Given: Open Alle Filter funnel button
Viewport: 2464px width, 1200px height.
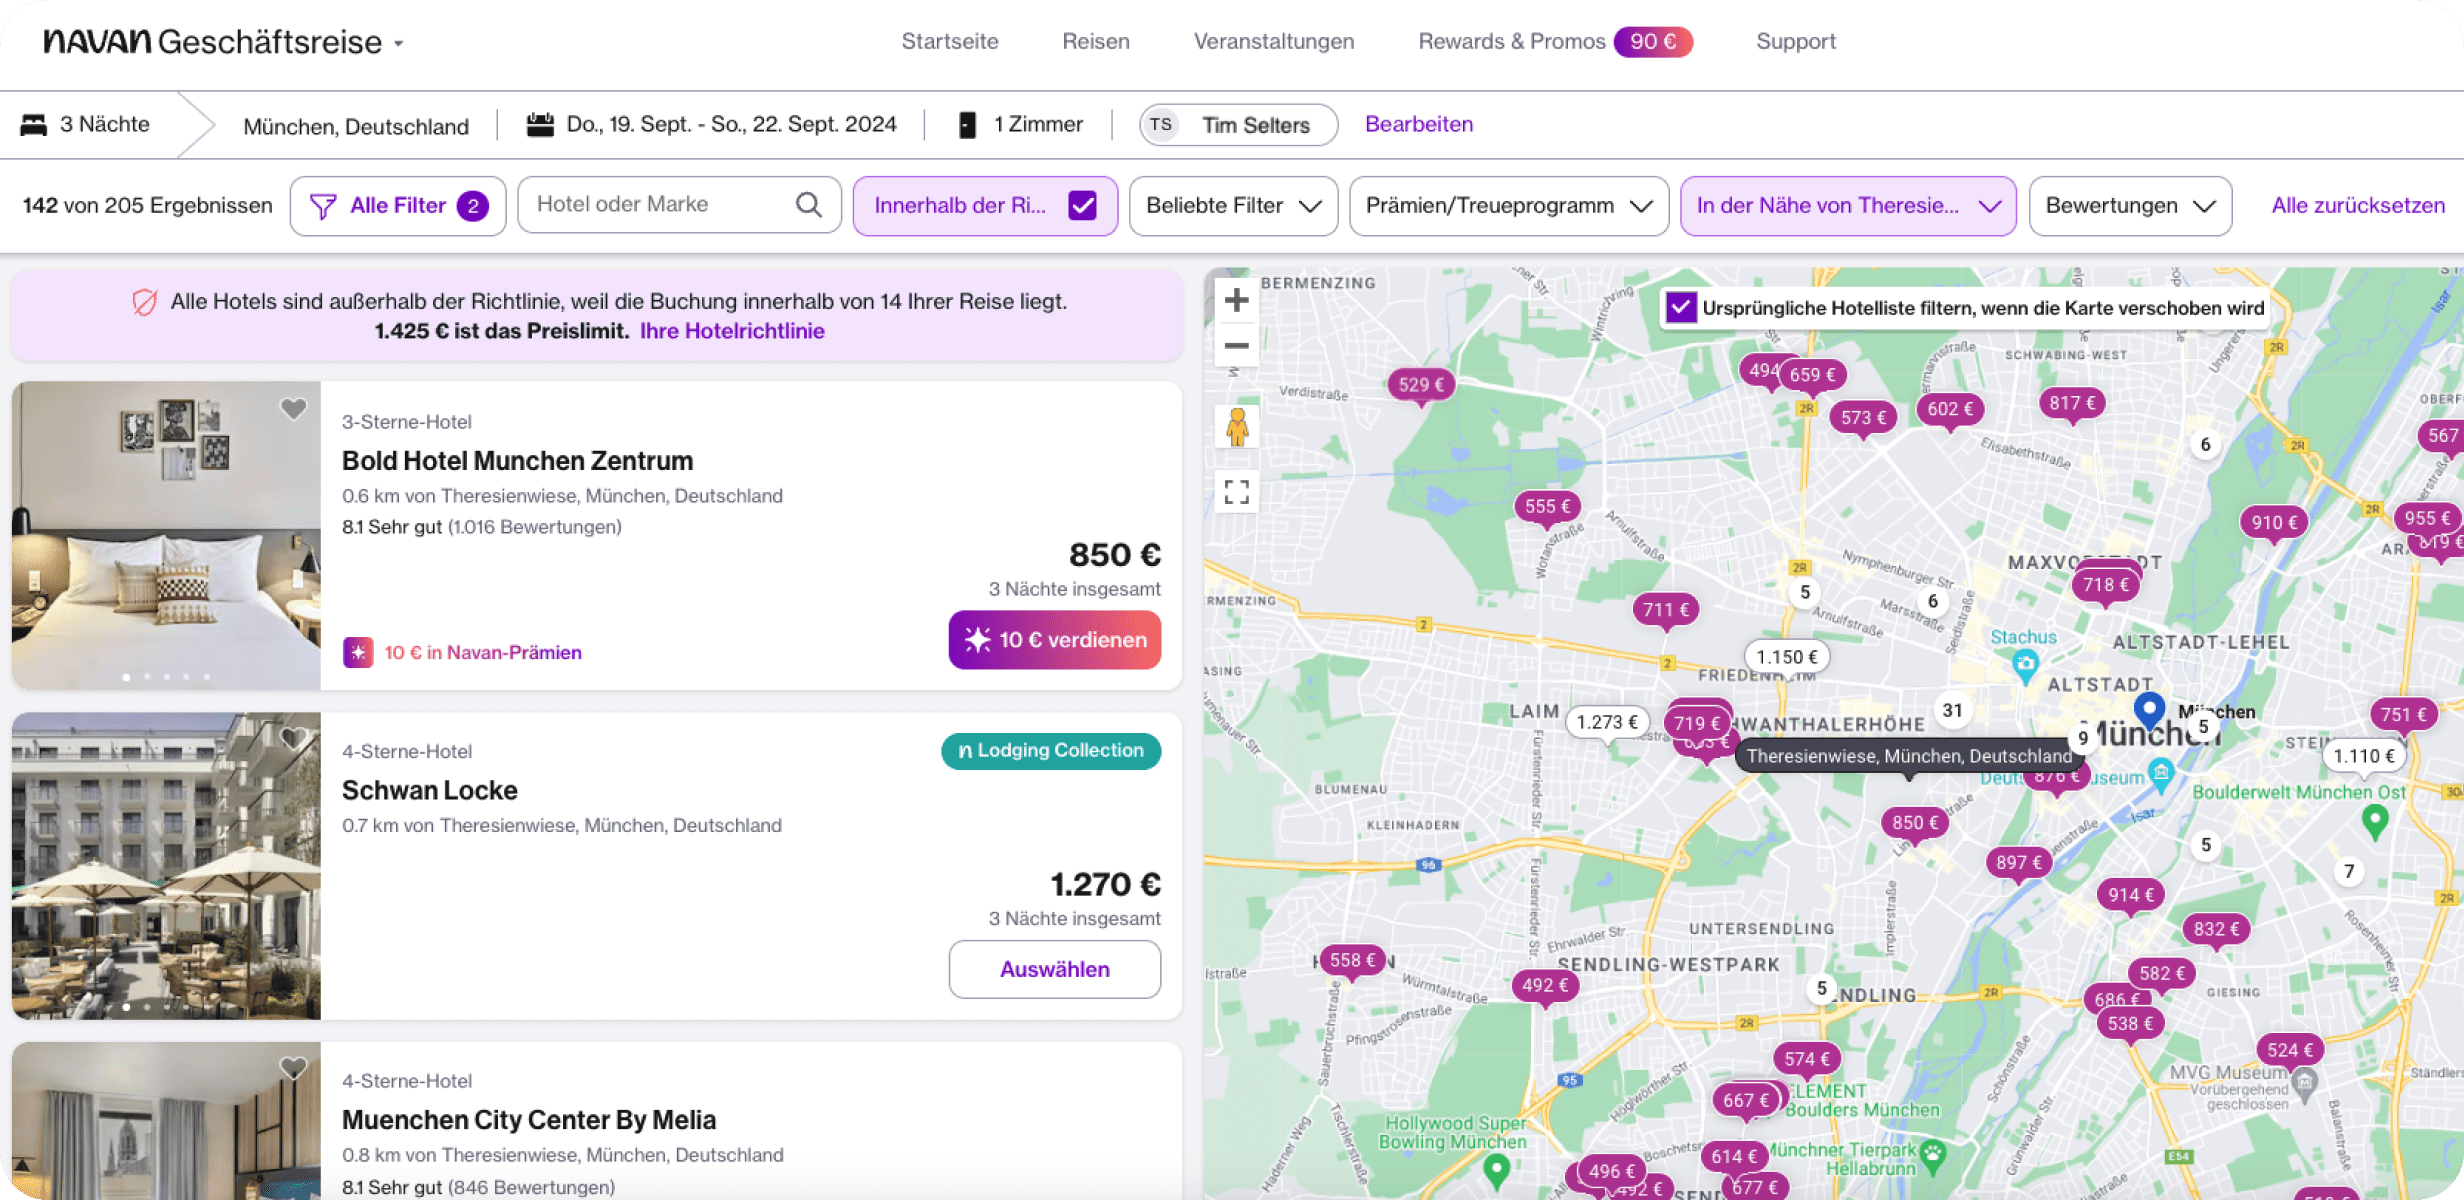Looking at the screenshot, I should point(398,206).
